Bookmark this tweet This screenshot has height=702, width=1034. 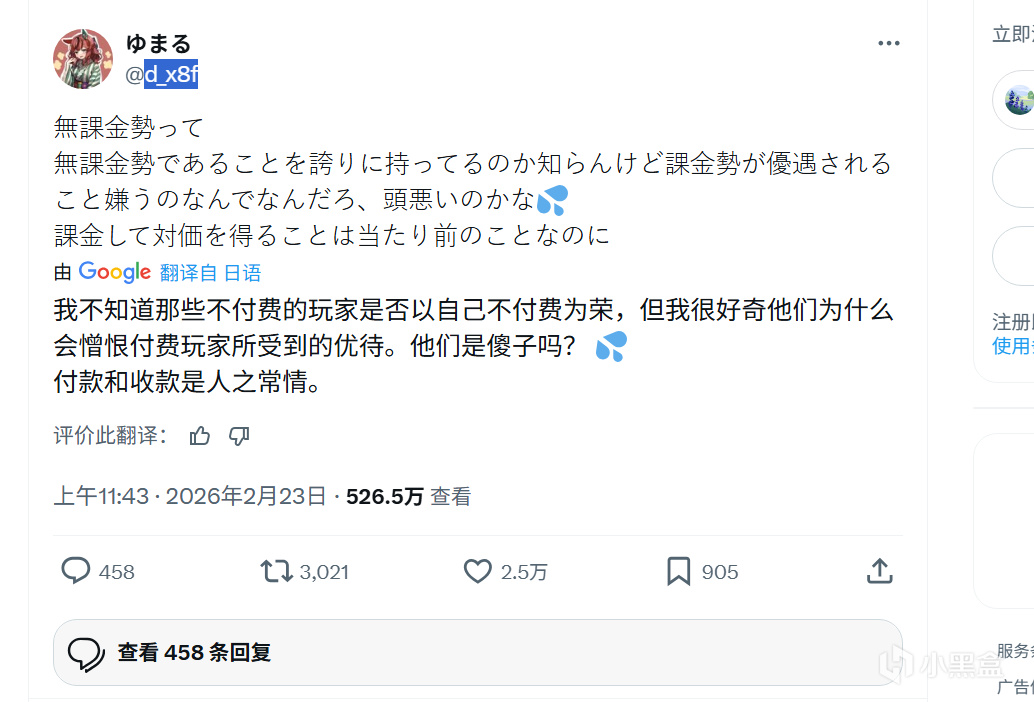pos(678,571)
